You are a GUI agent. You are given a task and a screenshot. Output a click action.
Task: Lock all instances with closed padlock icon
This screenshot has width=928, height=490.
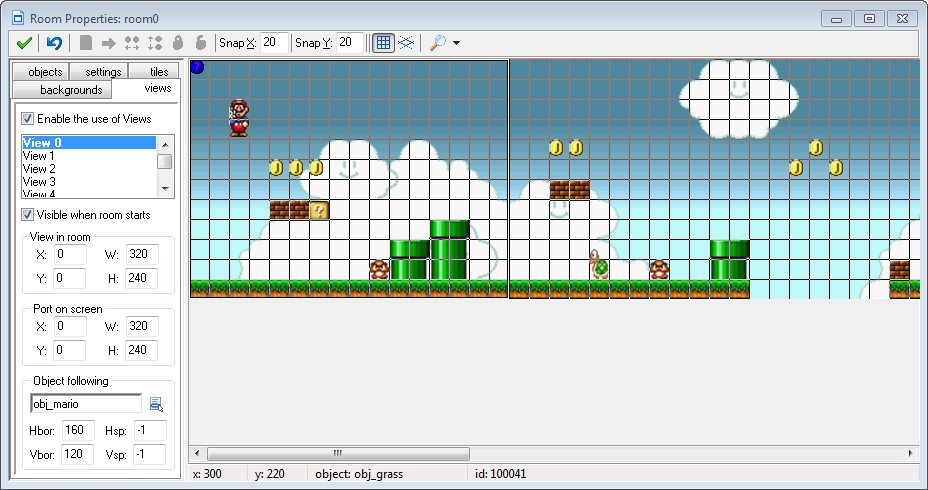coord(178,43)
